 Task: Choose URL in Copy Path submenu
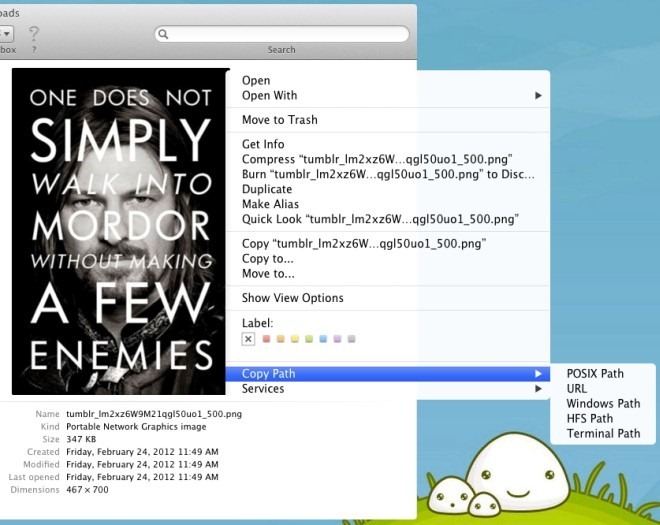(603, 389)
